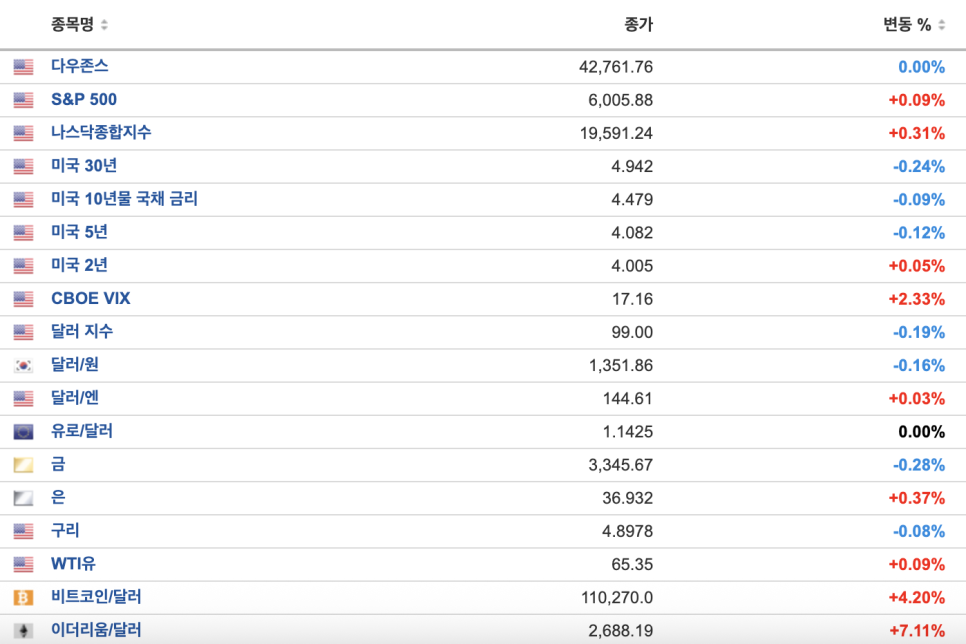The width and height of the screenshot is (966, 644).
Task: Sort by the 변동 % column arrows
Action: click(x=941, y=25)
